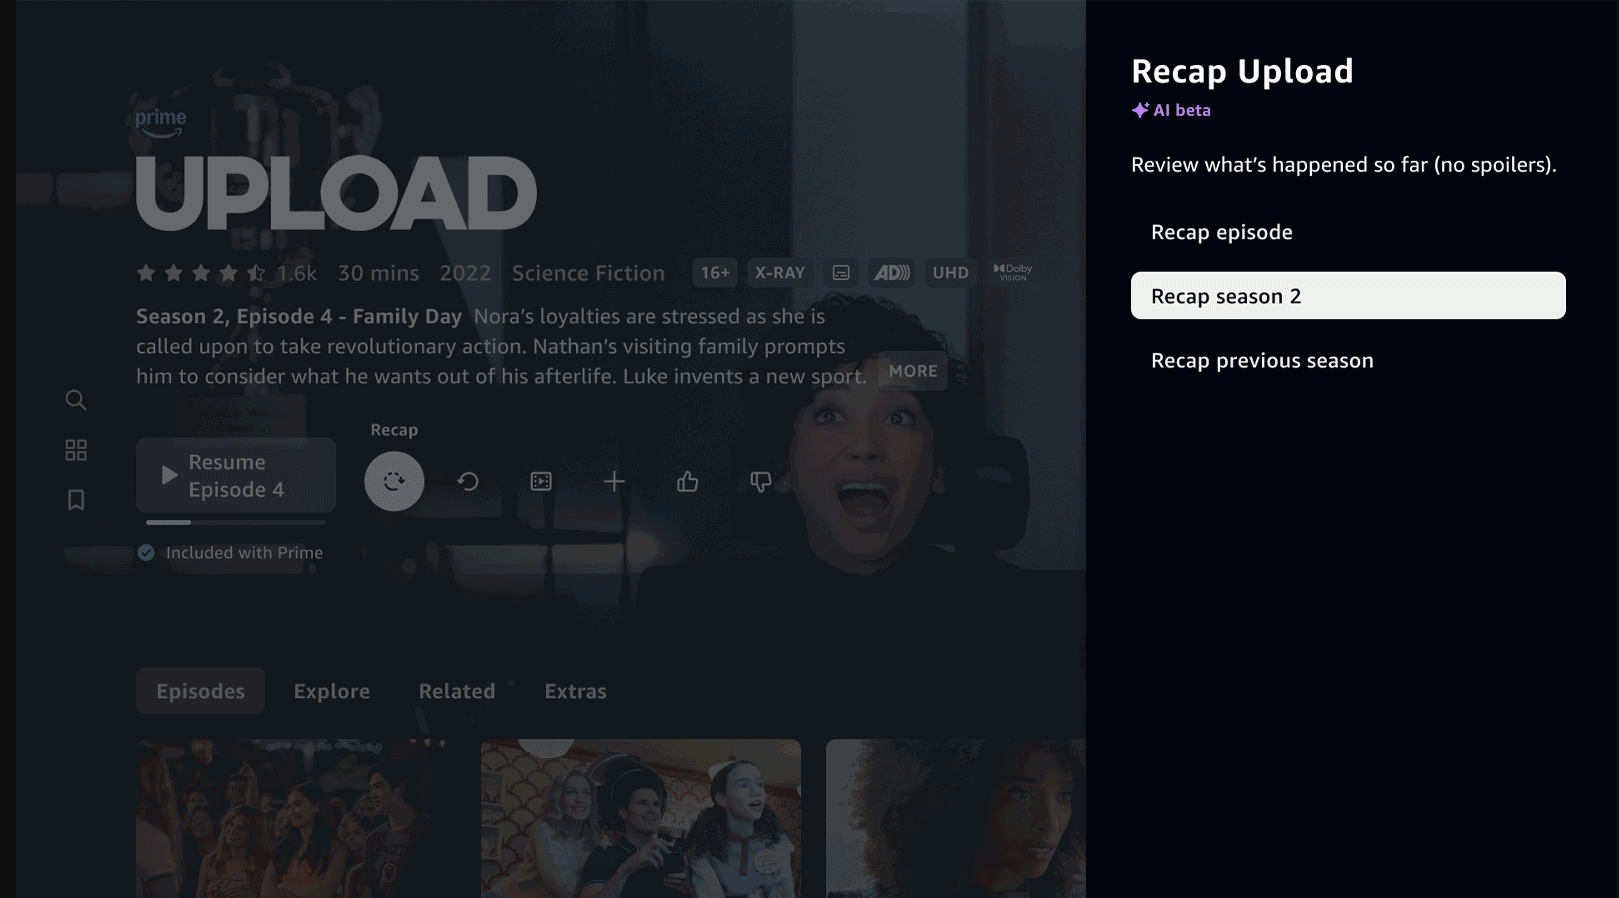Click the star rating row
Image resolution: width=1619 pixels, height=898 pixels.
201,273
